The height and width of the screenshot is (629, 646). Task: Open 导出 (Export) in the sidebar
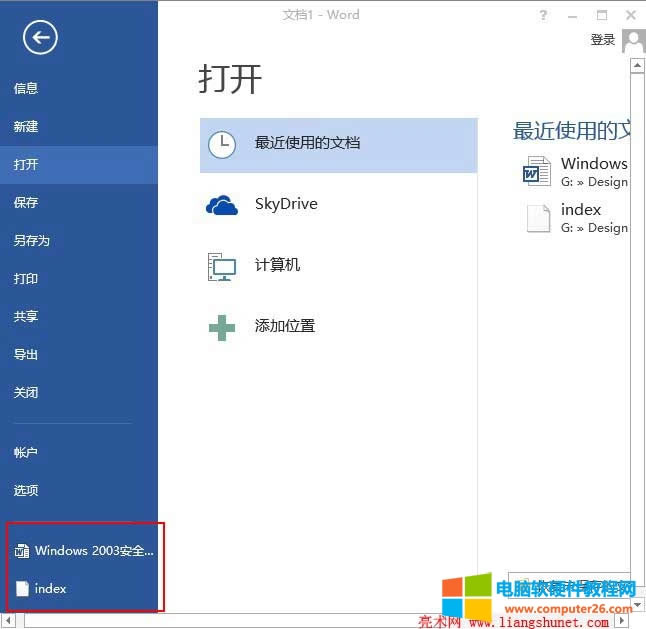(x=26, y=355)
